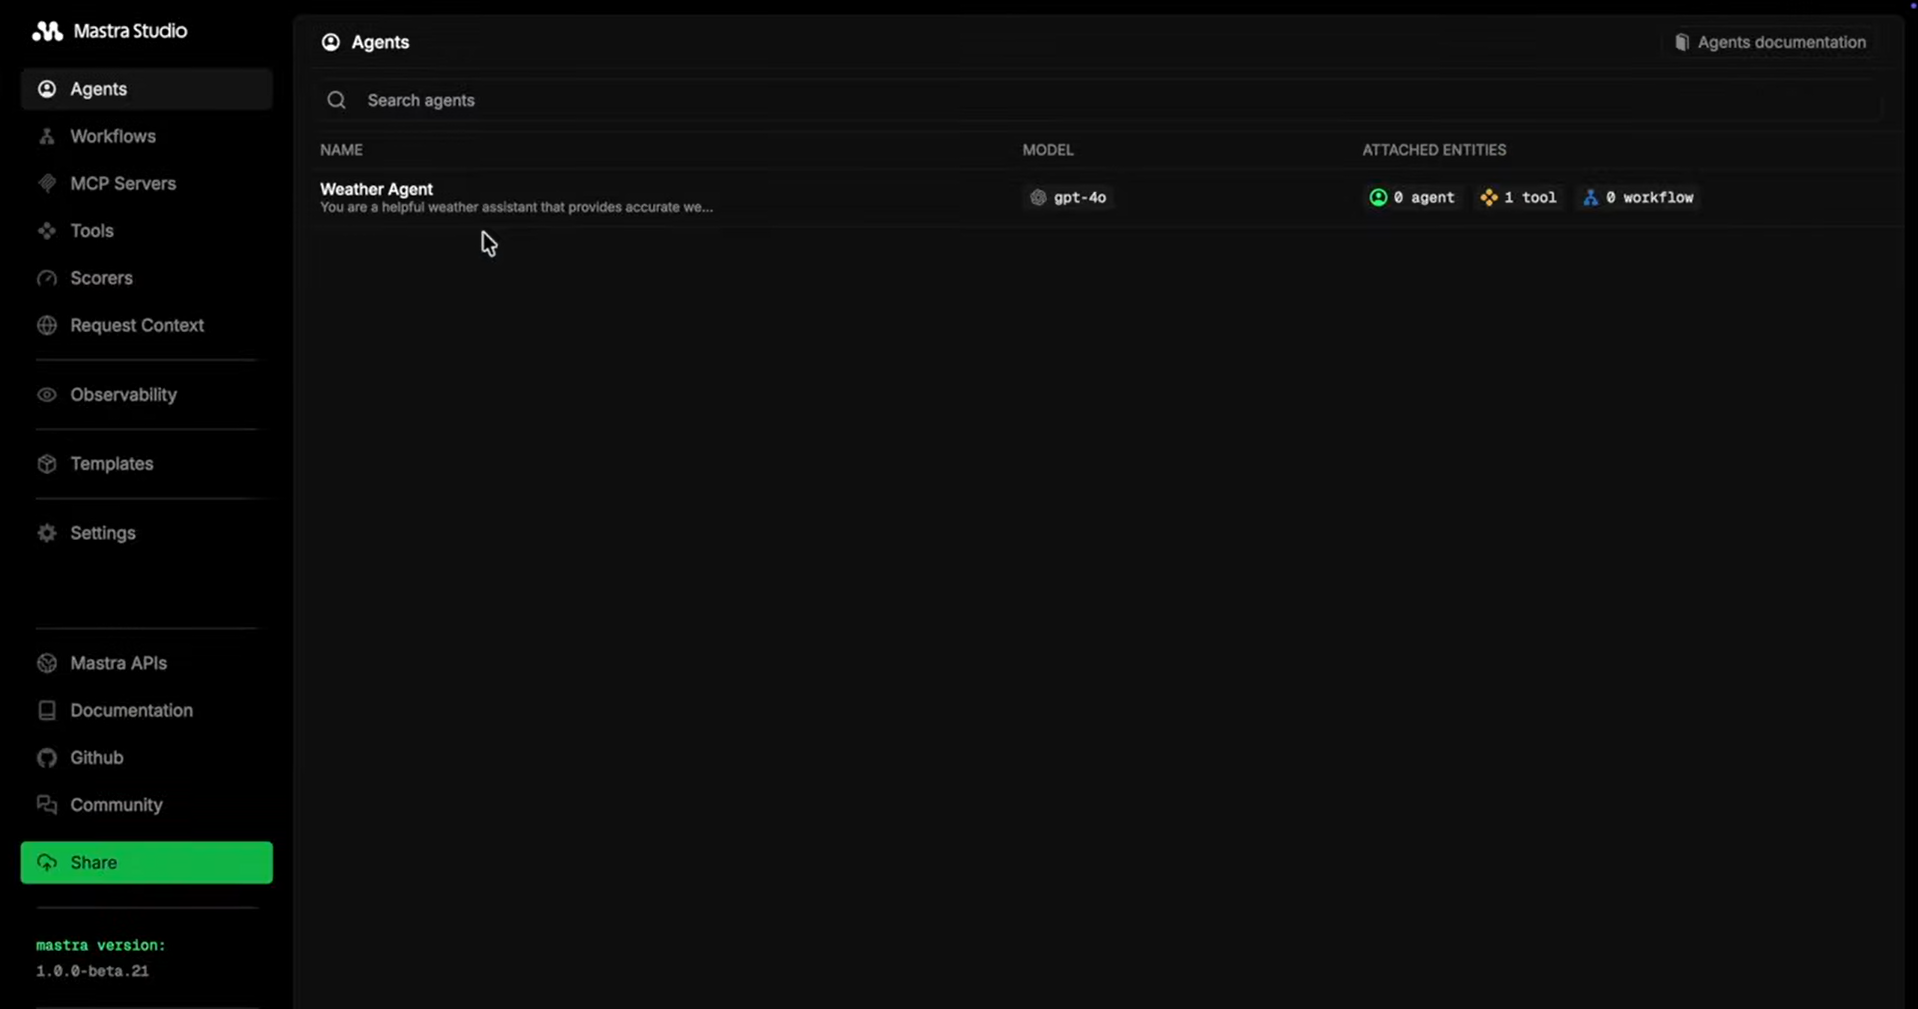This screenshot has height=1009, width=1918.
Task: Open the Scorers page
Action: pyautogui.click(x=147, y=278)
